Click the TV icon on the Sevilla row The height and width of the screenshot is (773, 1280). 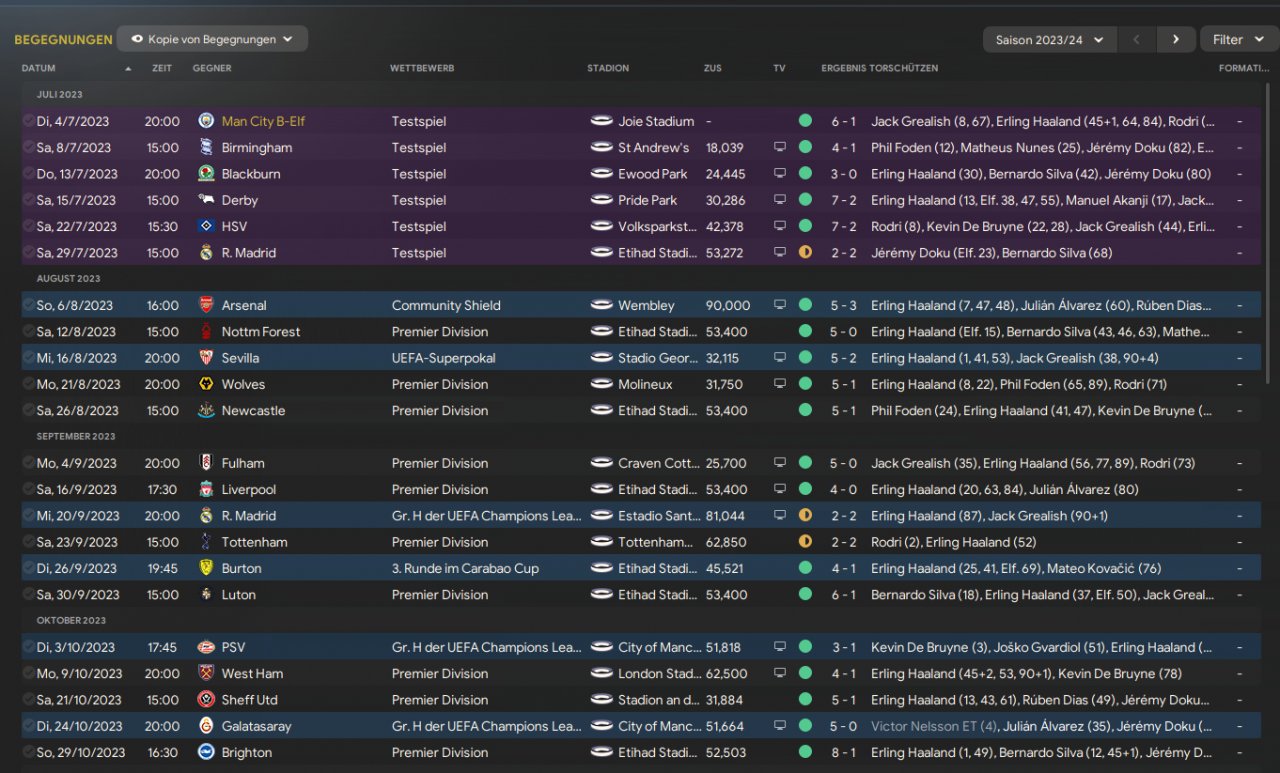(x=780, y=358)
